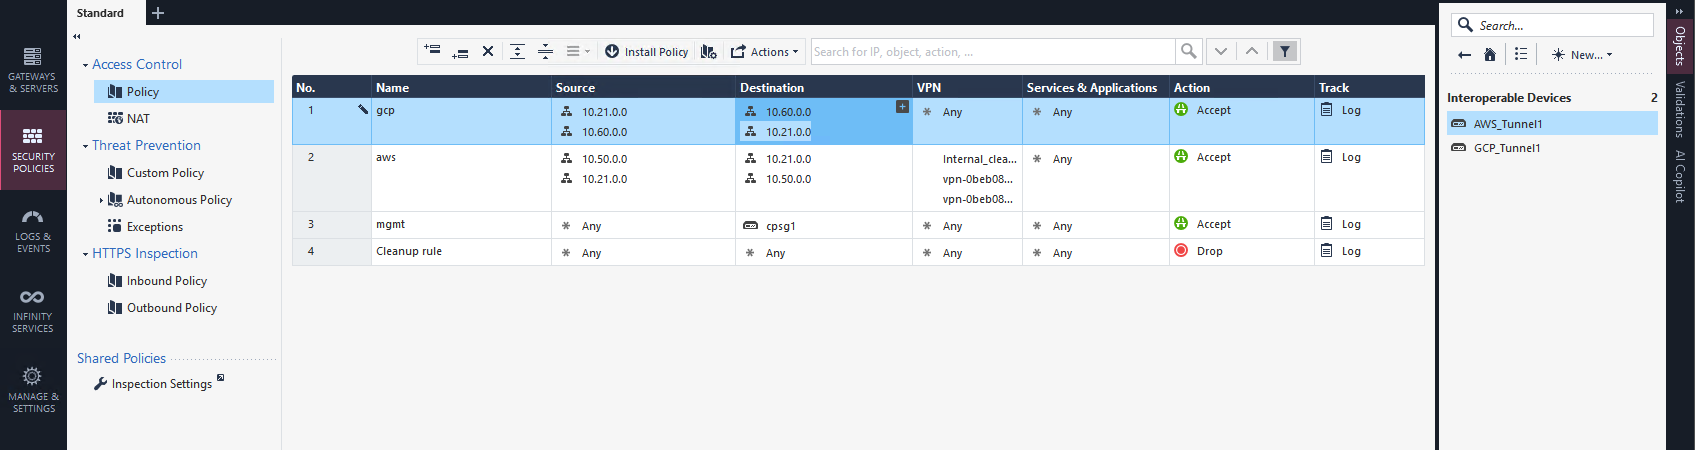The height and width of the screenshot is (450, 1695).
Task: Click the Install Policy button
Action: point(646,52)
